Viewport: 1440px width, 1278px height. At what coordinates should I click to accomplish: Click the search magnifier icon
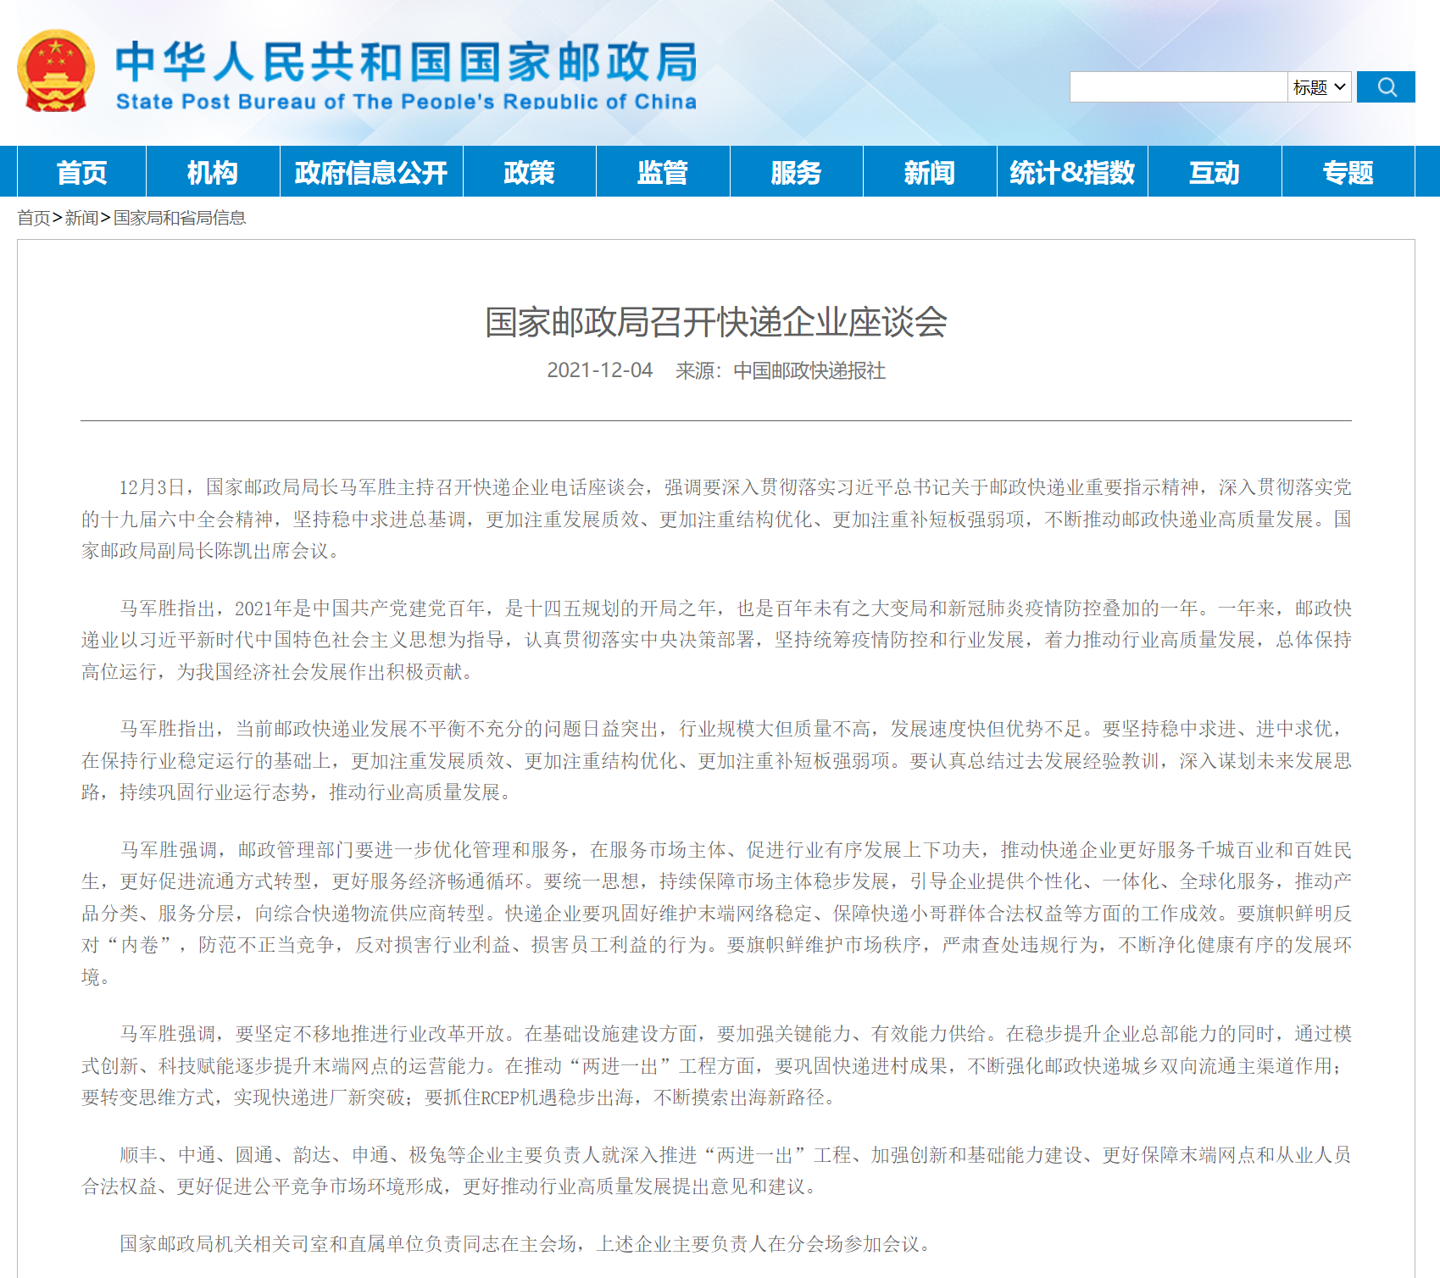[x=1386, y=86]
